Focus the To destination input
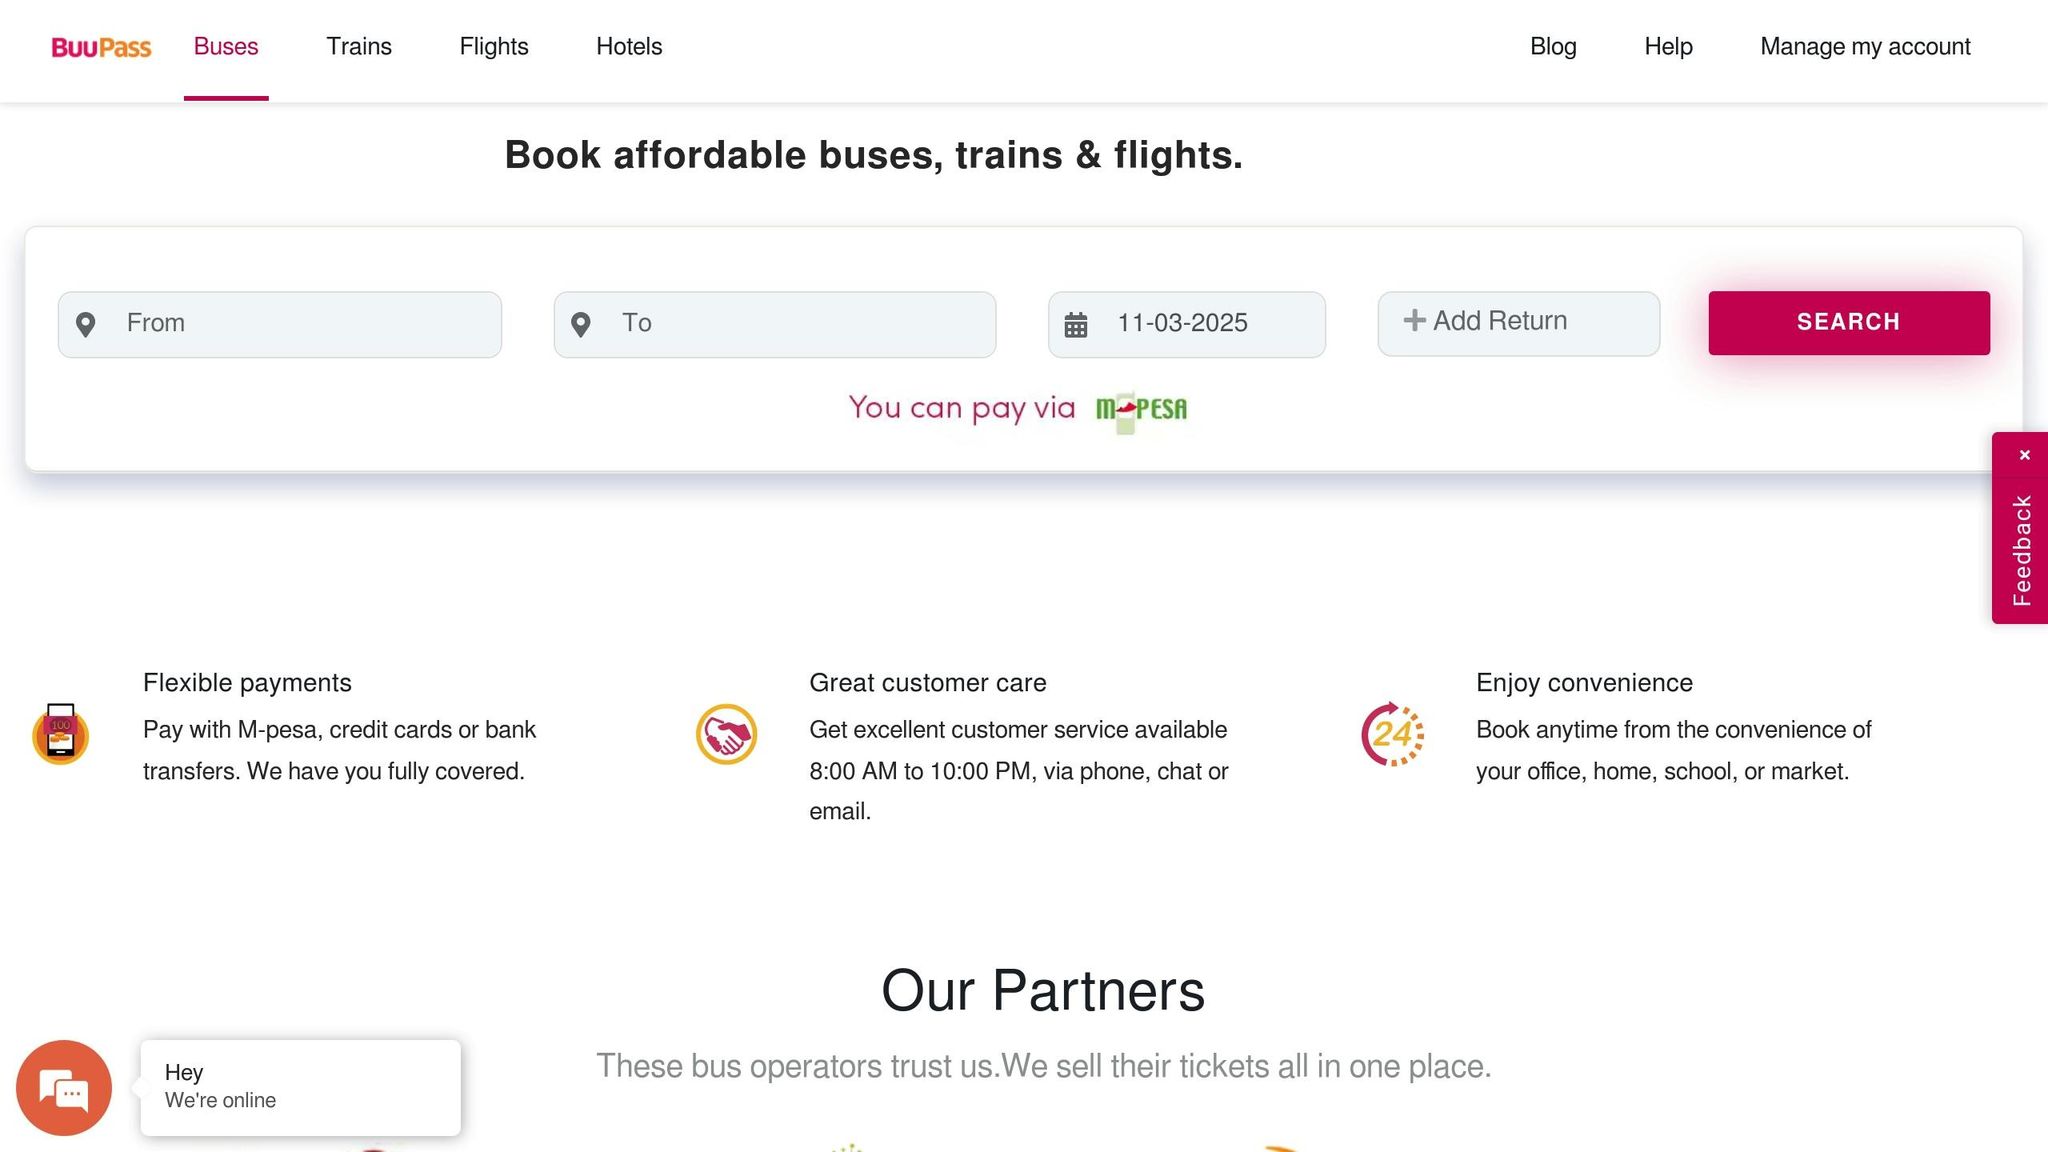Viewport: 2048px width, 1152px height. [x=790, y=324]
